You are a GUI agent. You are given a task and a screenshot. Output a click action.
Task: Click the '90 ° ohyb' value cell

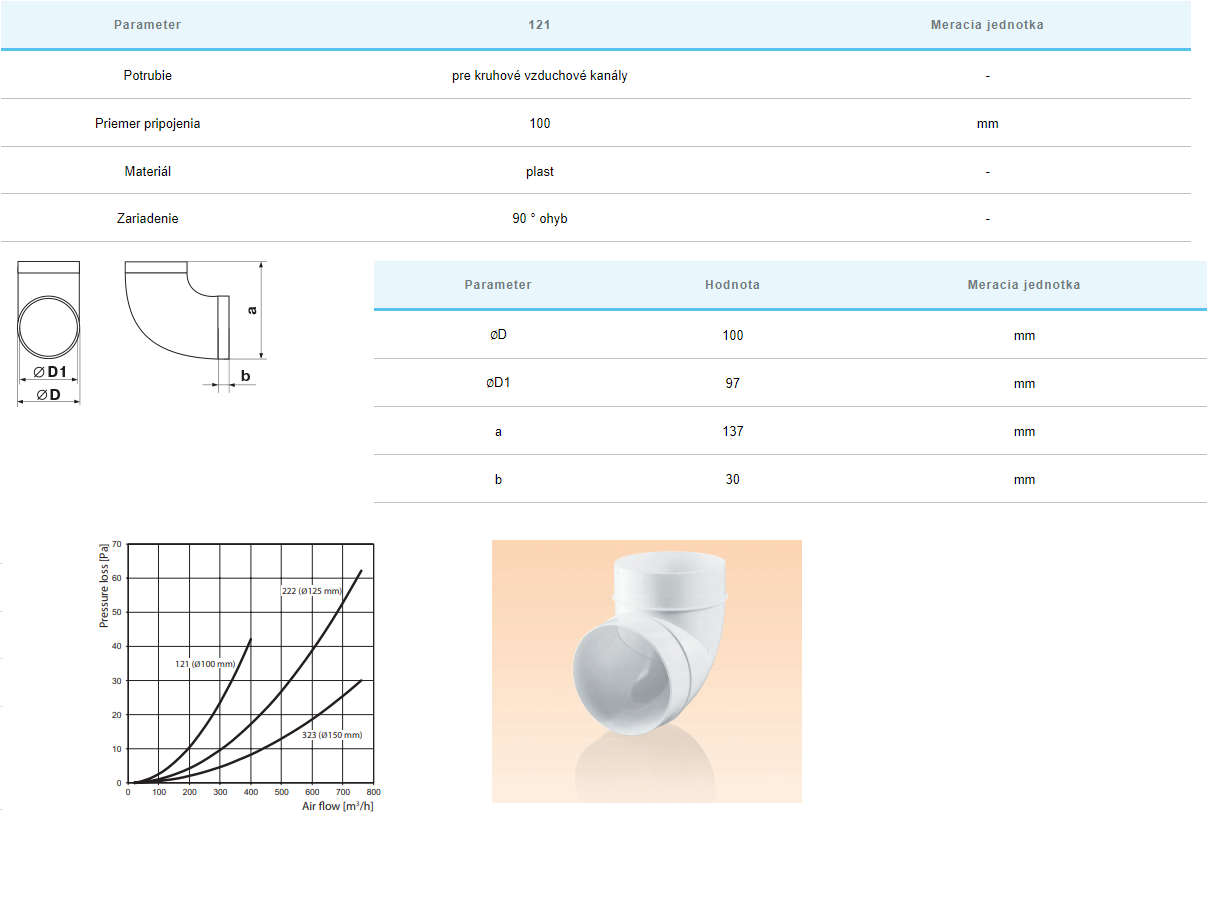[539, 219]
